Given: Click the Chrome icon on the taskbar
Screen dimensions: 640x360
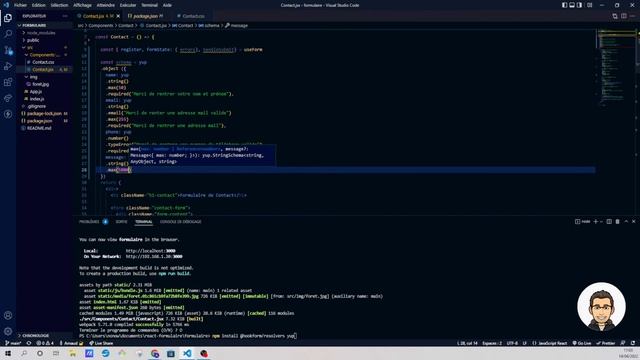Looking at the screenshot, I should click(x=155, y=353).
